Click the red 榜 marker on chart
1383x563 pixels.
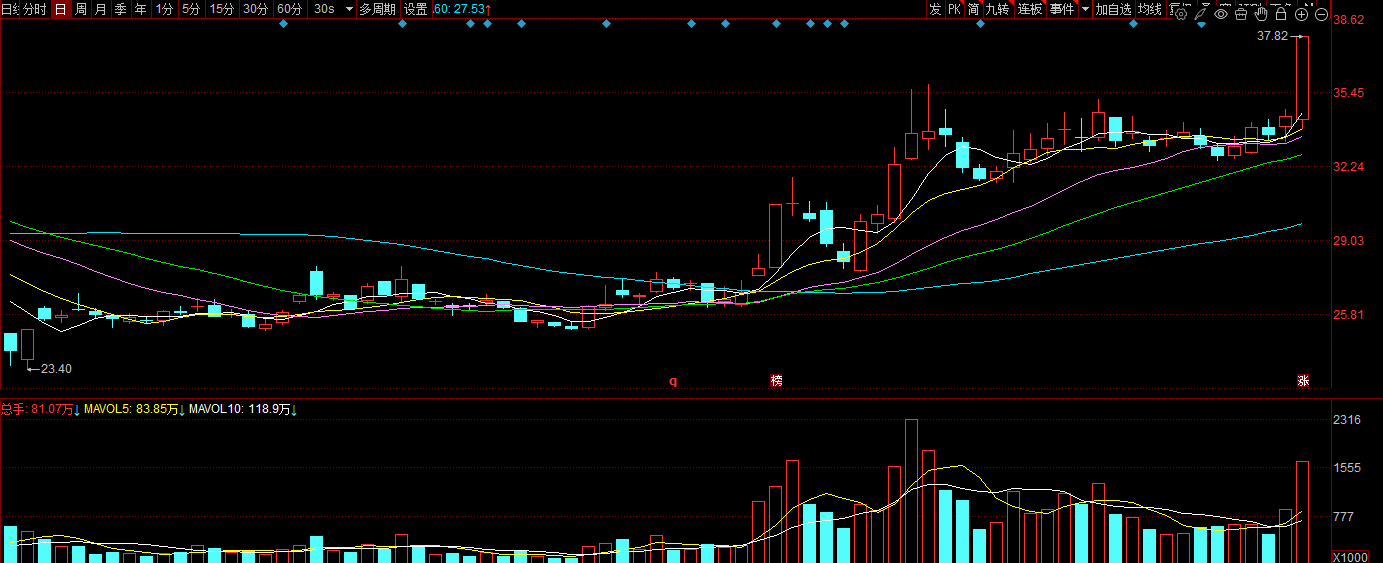tap(776, 381)
